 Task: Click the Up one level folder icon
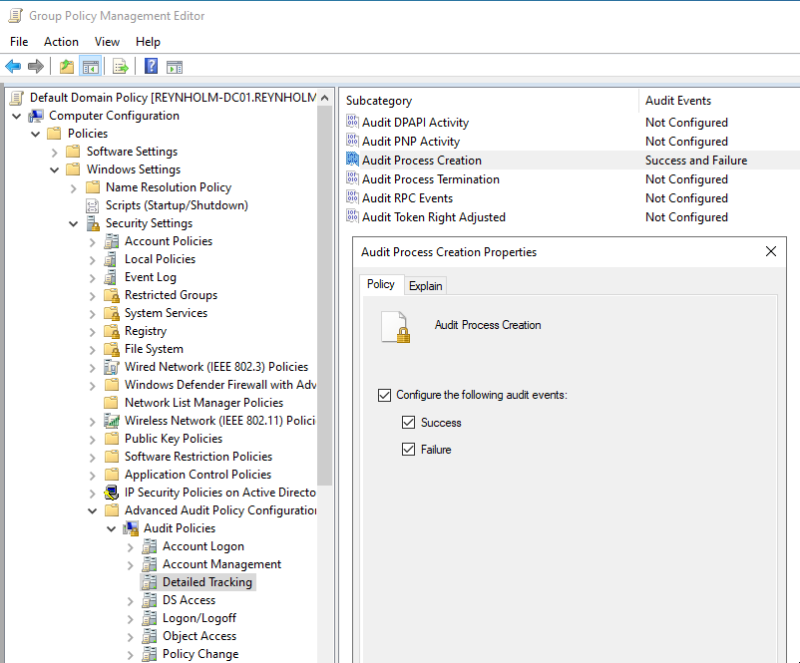66,67
